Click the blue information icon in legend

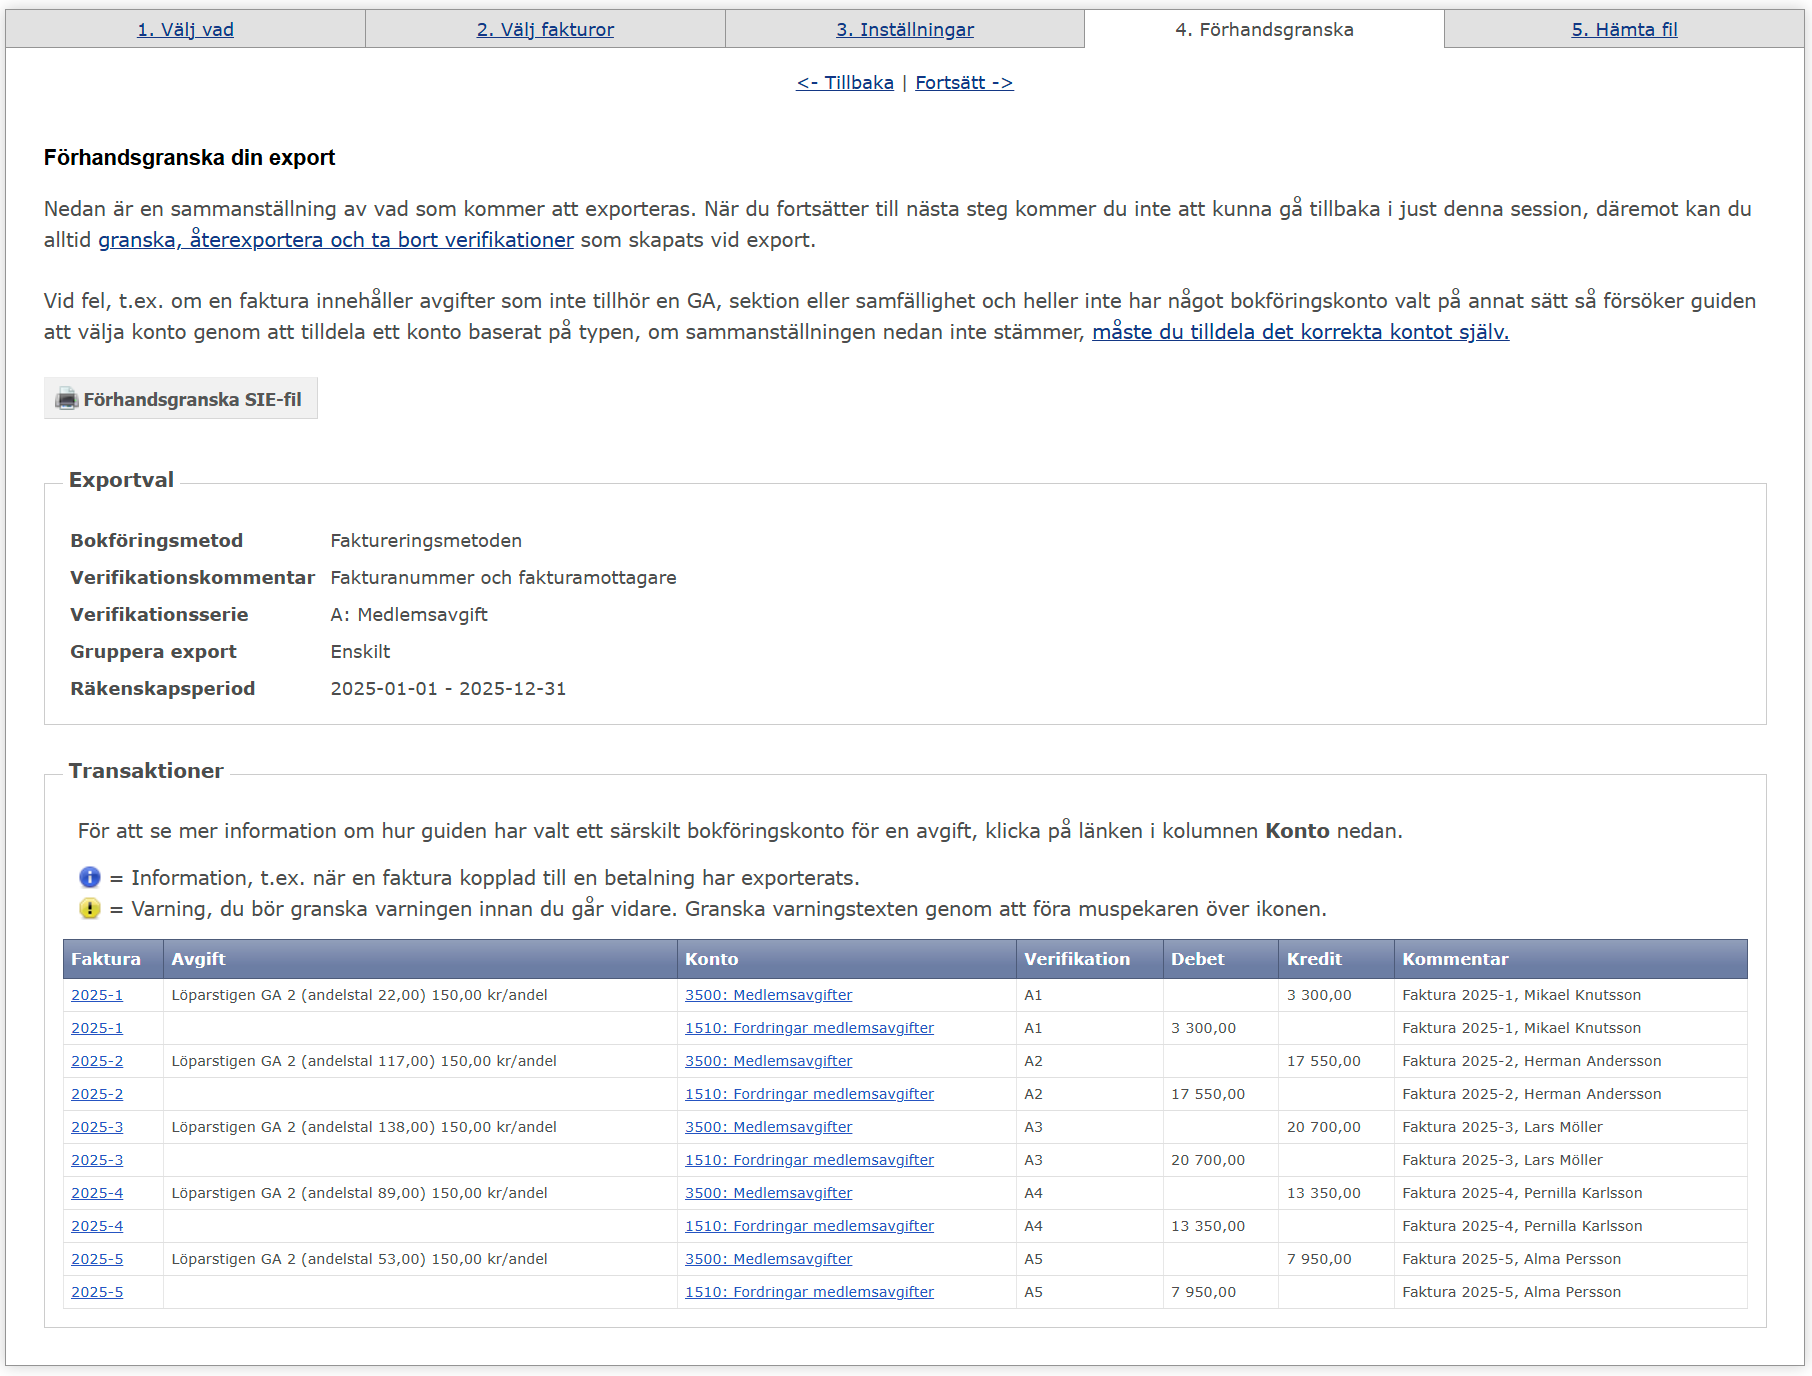click(90, 877)
